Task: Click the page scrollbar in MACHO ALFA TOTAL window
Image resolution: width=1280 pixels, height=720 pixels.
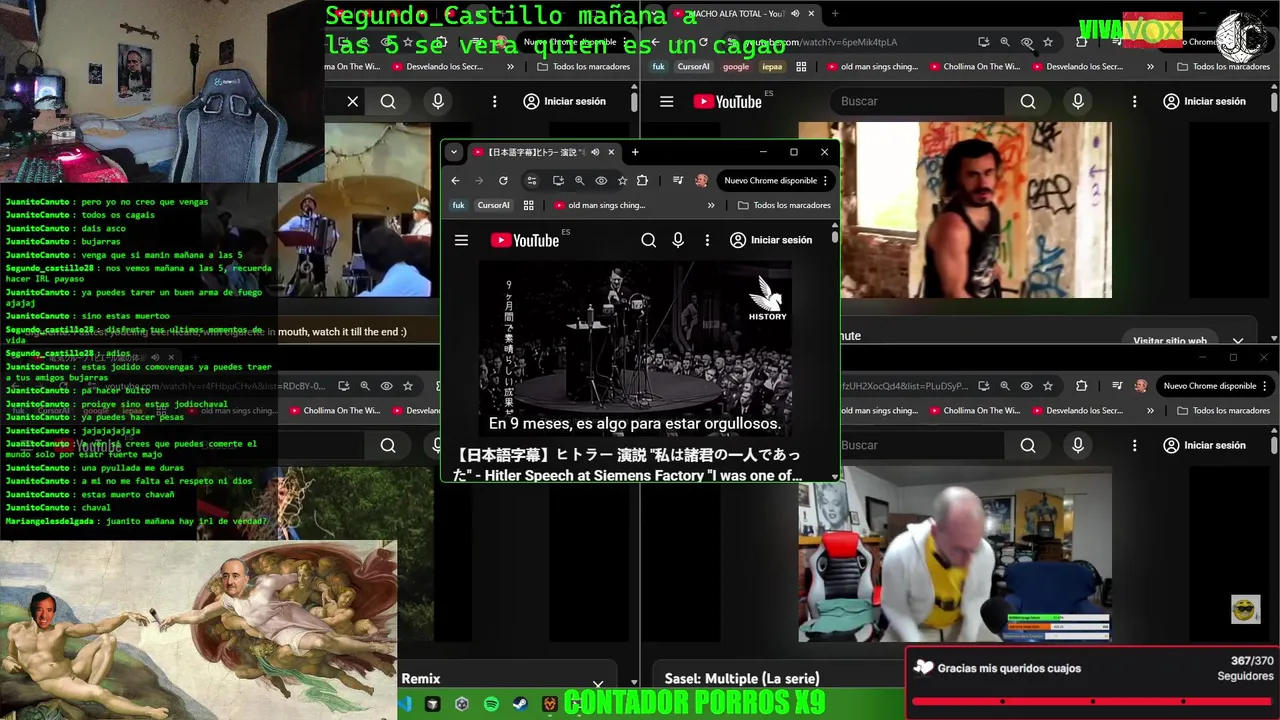Action: (1274, 103)
